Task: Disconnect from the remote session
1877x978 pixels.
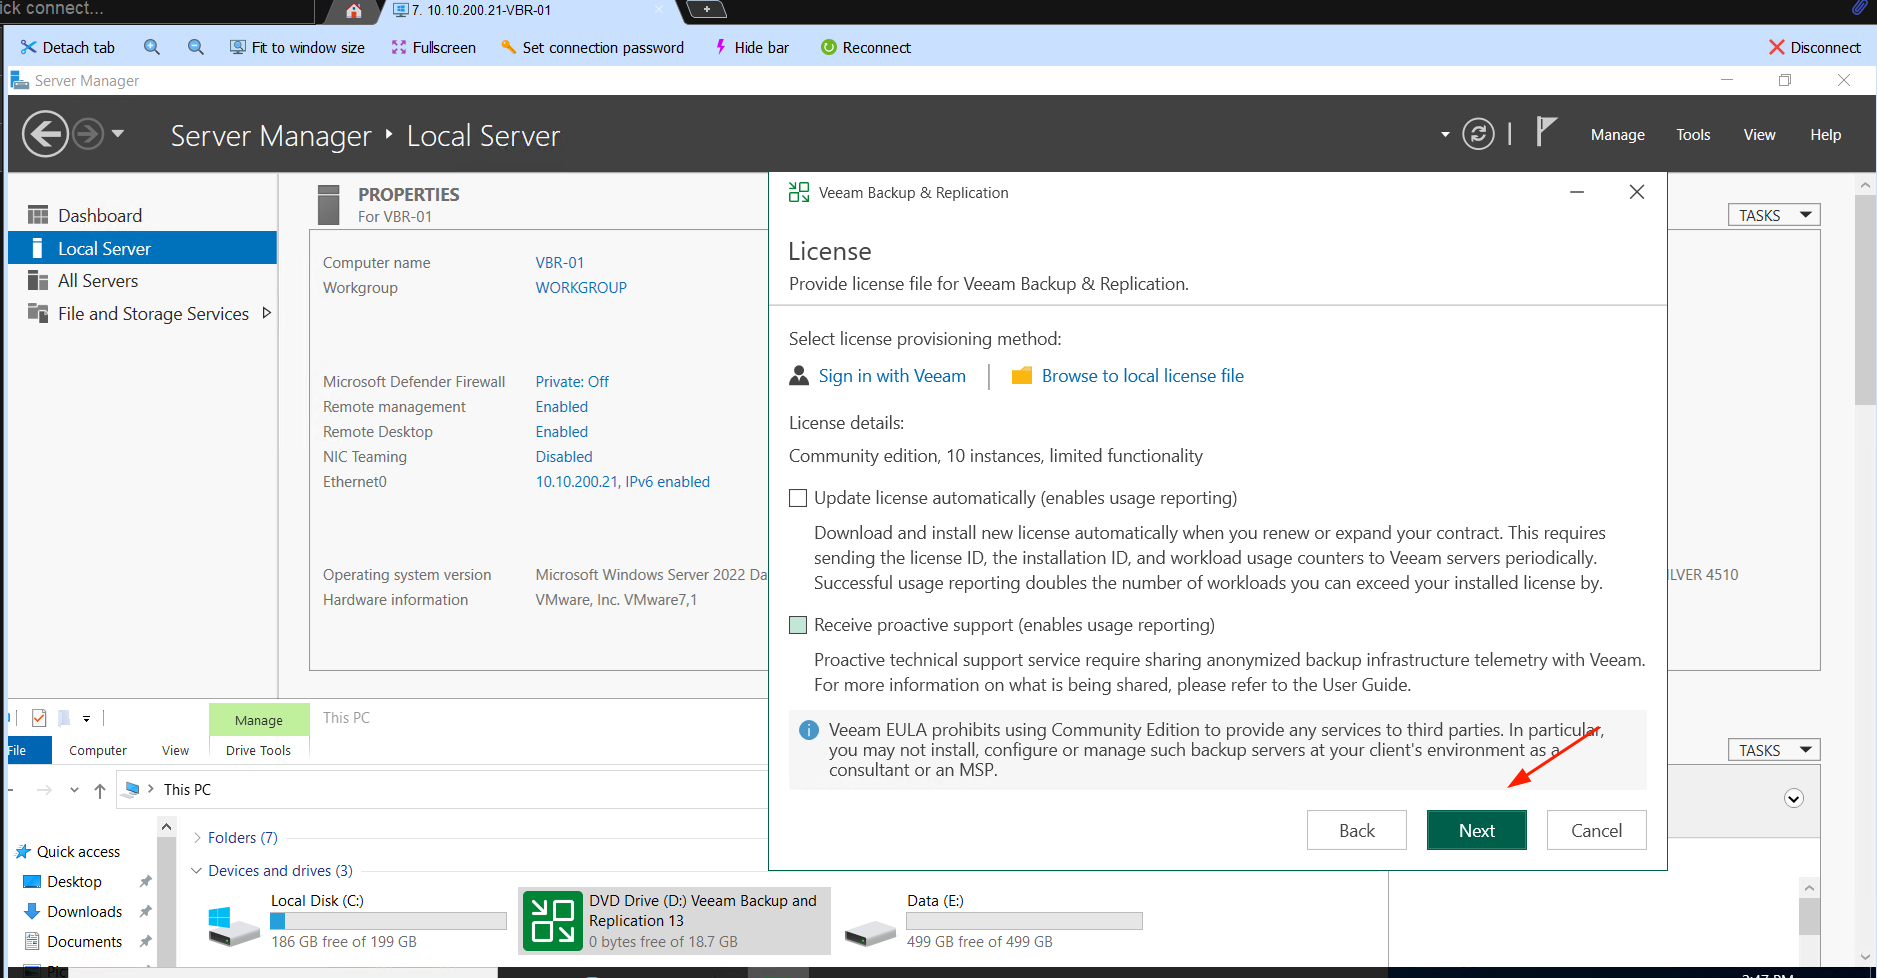Action: 1814,47
